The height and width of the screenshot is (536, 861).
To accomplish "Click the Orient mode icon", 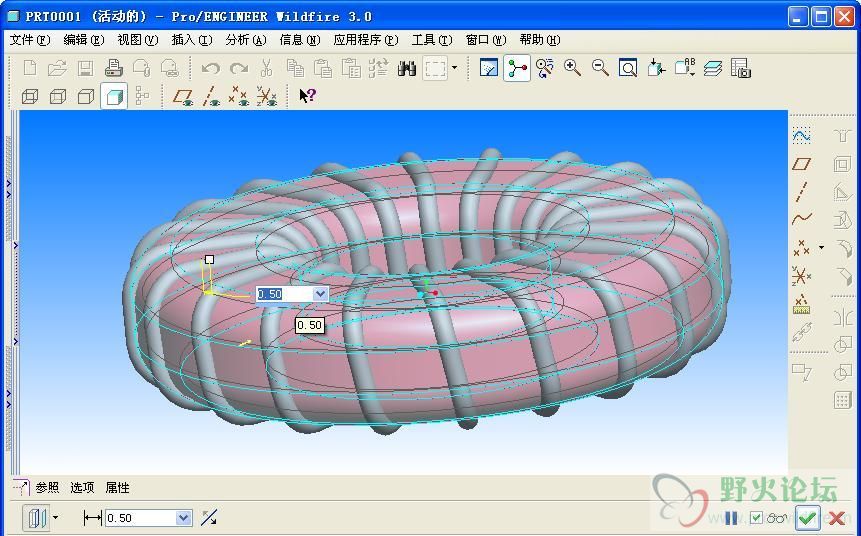I will (x=545, y=68).
